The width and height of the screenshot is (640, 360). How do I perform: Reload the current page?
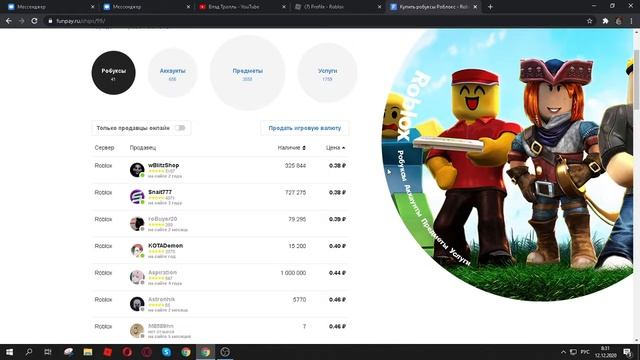click(34, 21)
